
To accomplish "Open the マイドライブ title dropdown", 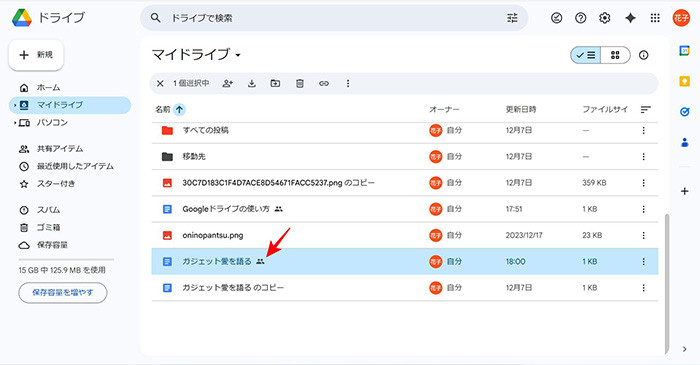I will point(196,55).
